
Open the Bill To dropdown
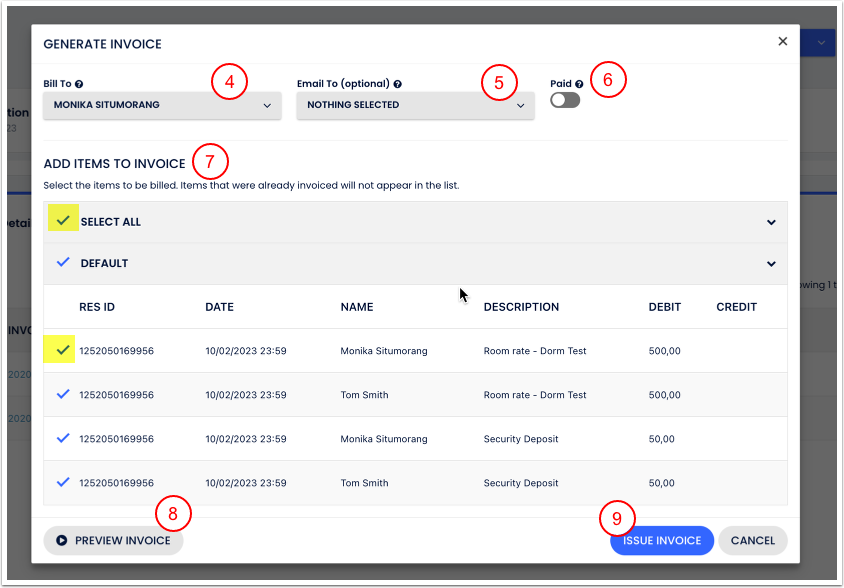pyautogui.click(x=162, y=105)
